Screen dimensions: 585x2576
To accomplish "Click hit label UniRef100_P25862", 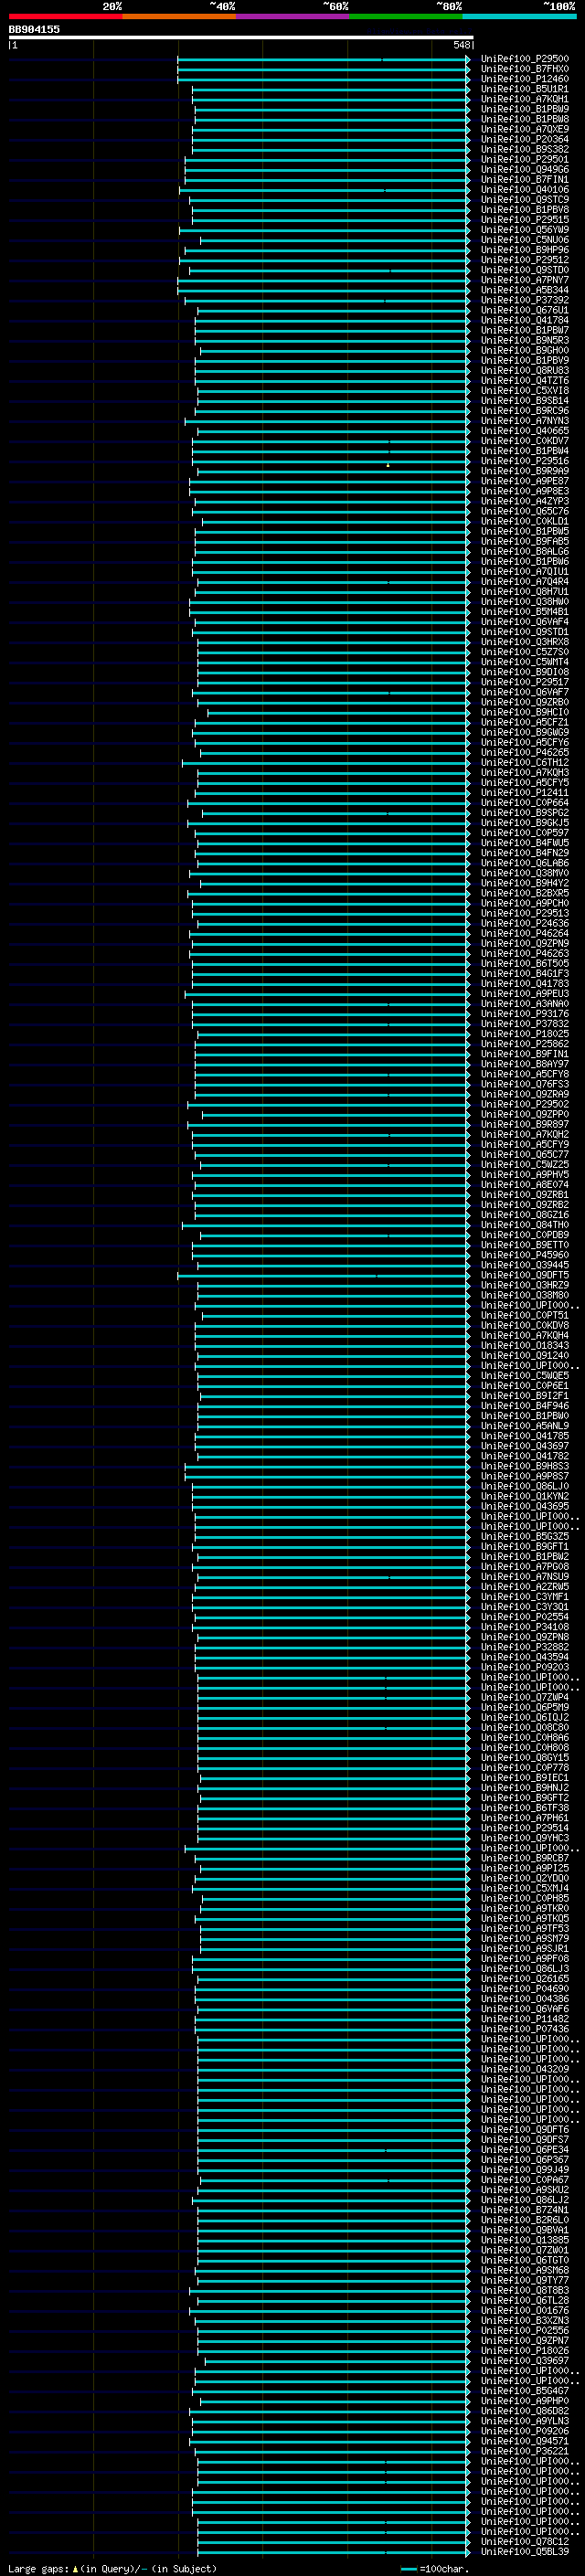I will [524, 1044].
